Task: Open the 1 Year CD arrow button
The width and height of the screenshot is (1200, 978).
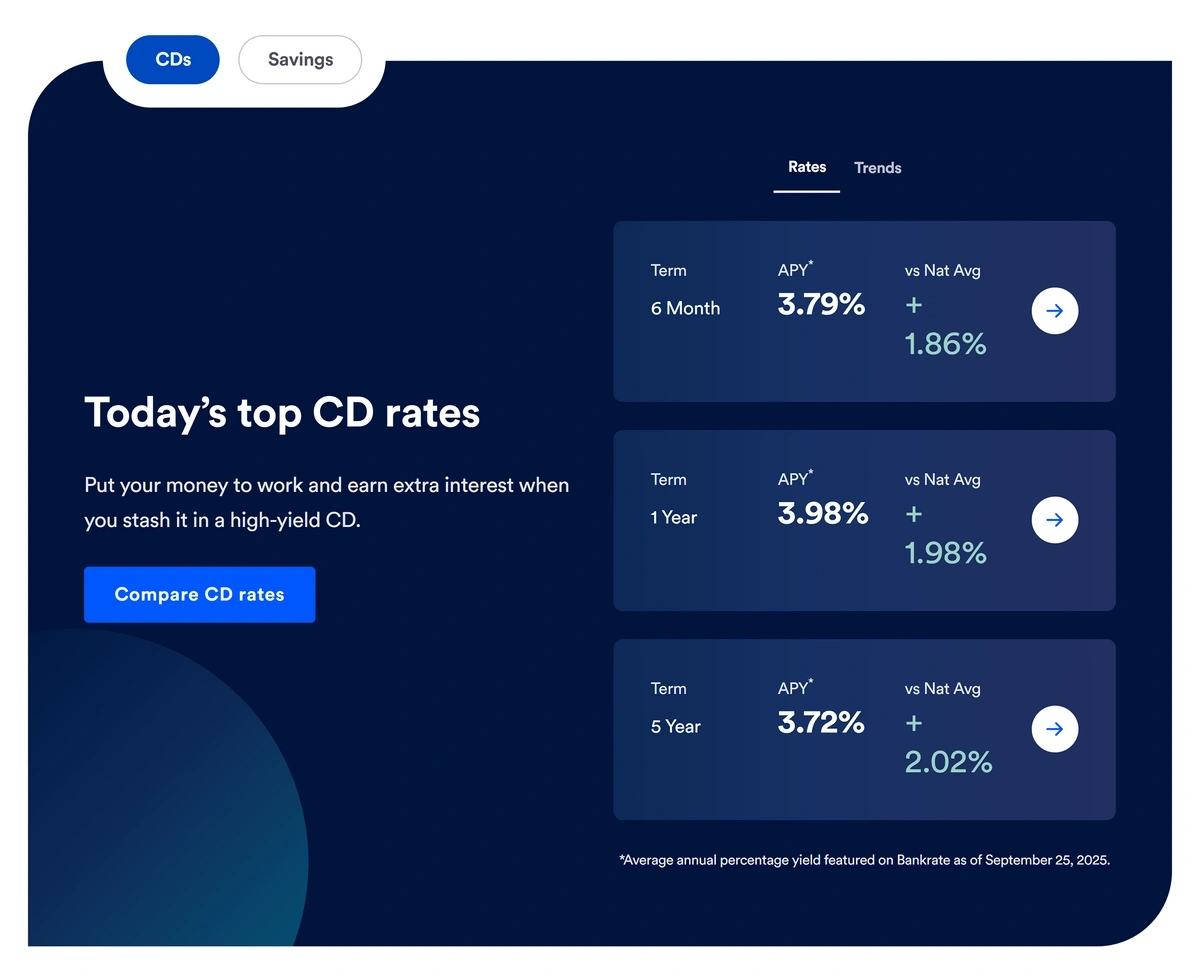Action: pyautogui.click(x=1054, y=520)
